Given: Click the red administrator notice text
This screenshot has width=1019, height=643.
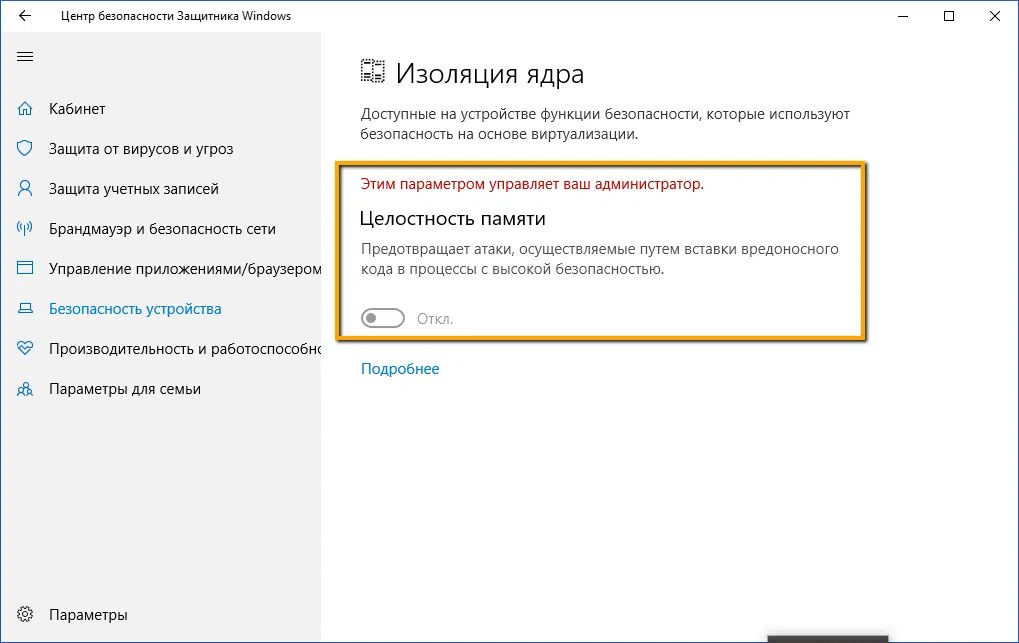Looking at the screenshot, I should 532,184.
